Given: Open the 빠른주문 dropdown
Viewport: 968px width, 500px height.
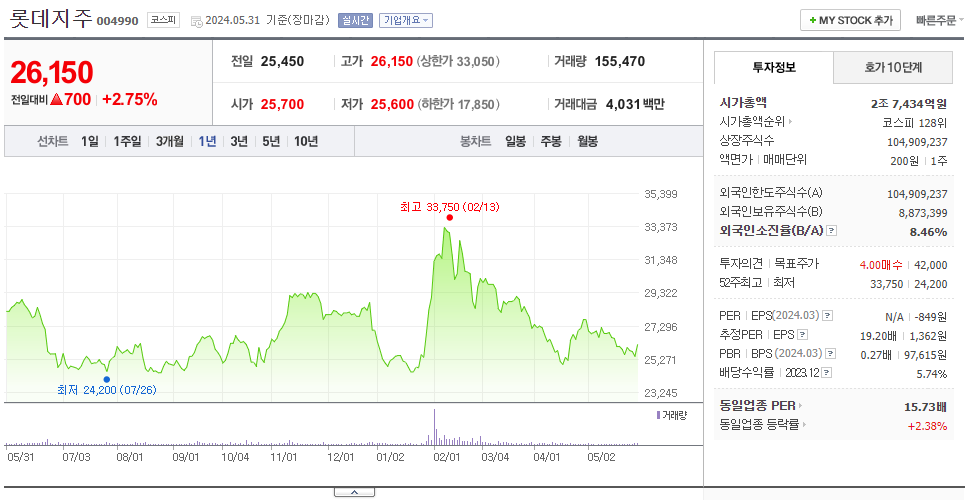Looking at the screenshot, I should (x=940, y=20).
